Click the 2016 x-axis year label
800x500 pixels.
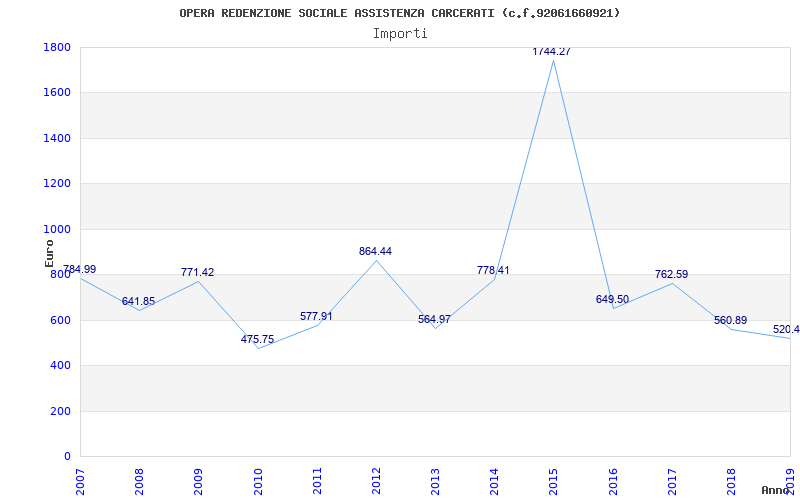(x=613, y=481)
